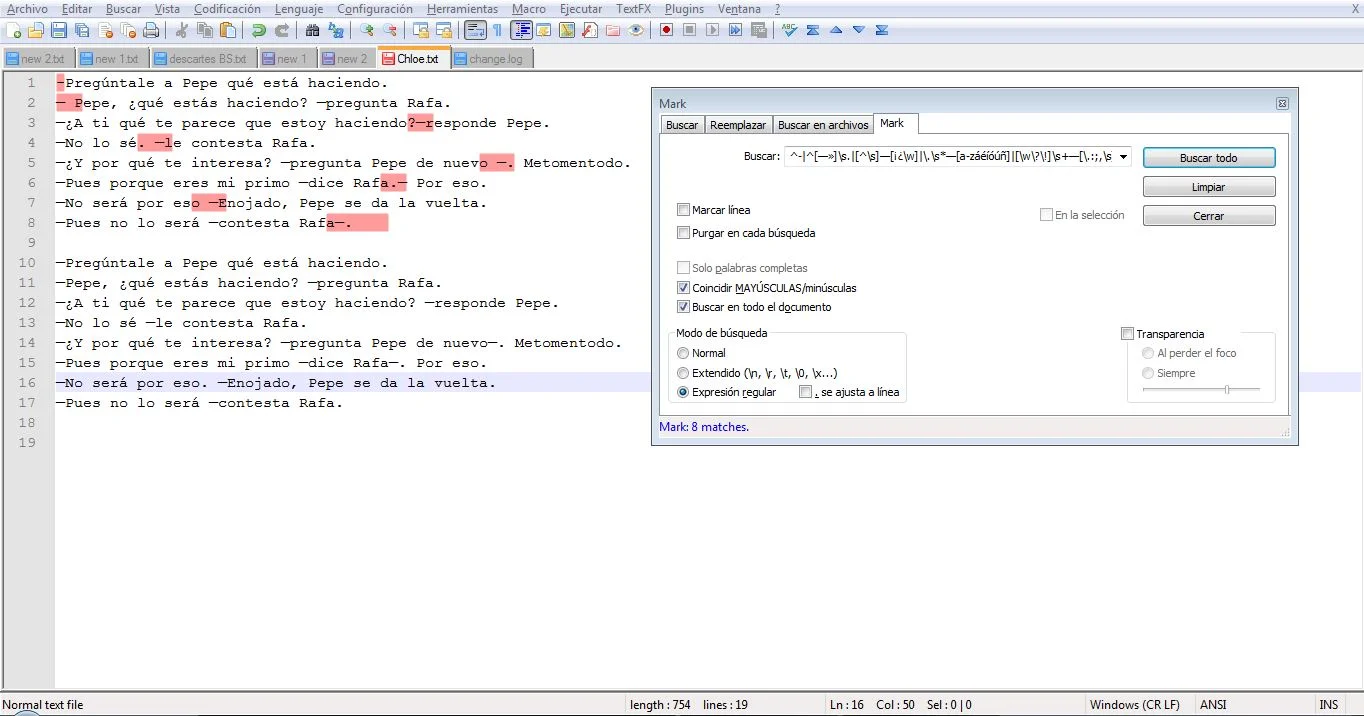Screen dimensions: 1364x716
Task: Enable the Transparencia checkbox
Action: point(1128,334)
